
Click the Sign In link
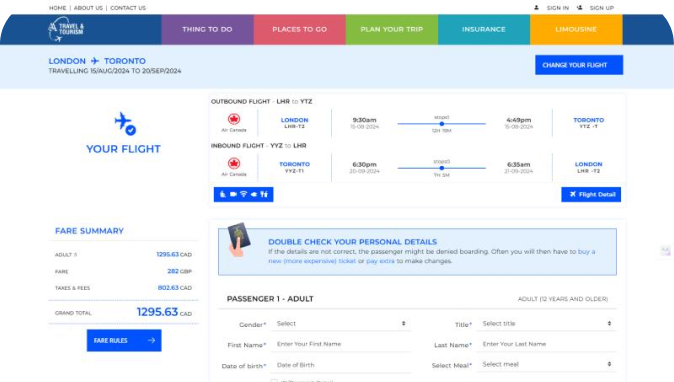558,8
